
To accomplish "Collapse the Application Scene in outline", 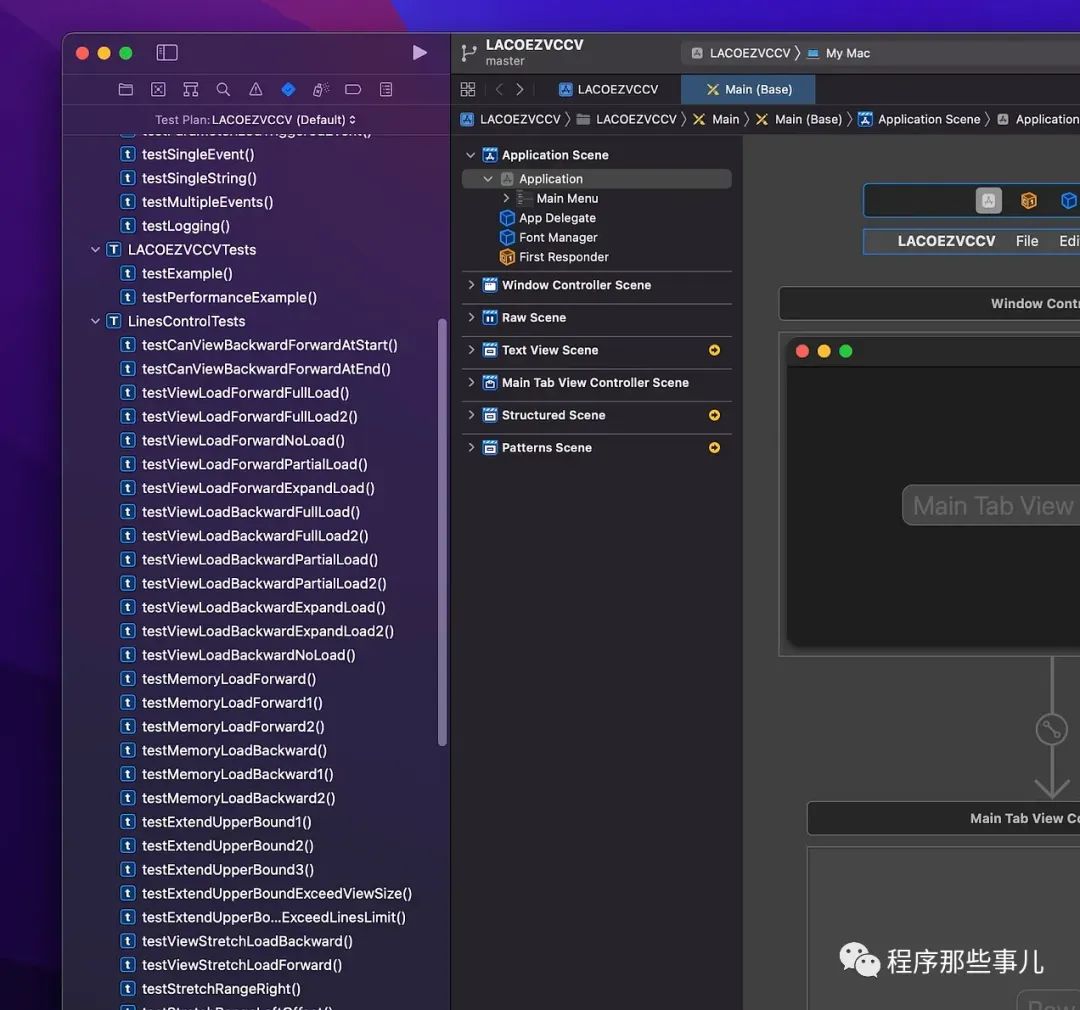I will click(470, 155).
